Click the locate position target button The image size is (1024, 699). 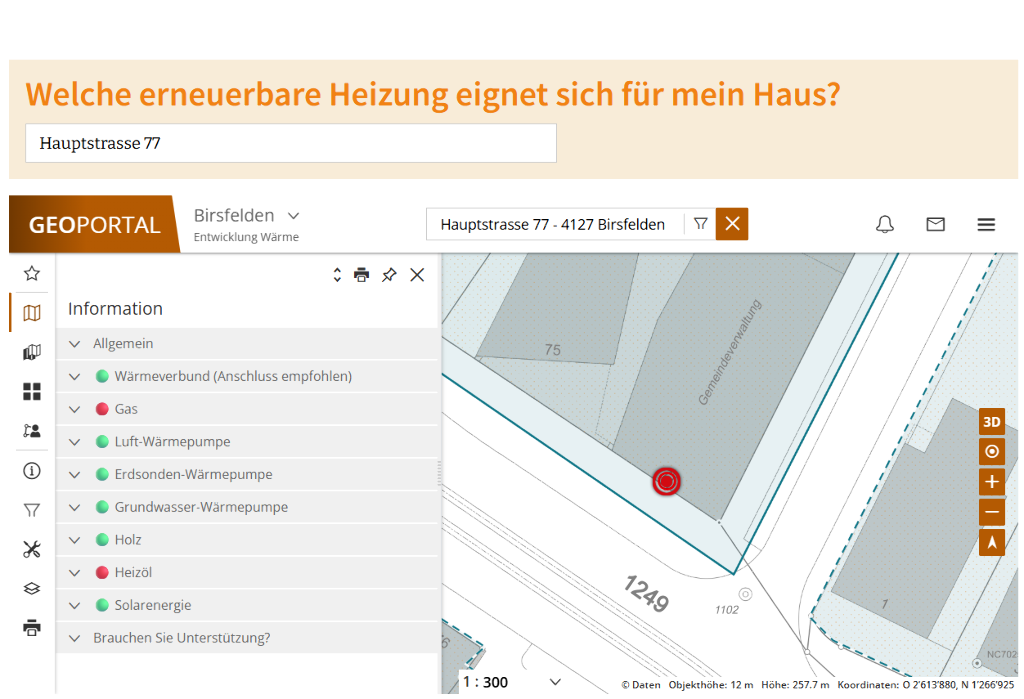(x=991, y=452)
